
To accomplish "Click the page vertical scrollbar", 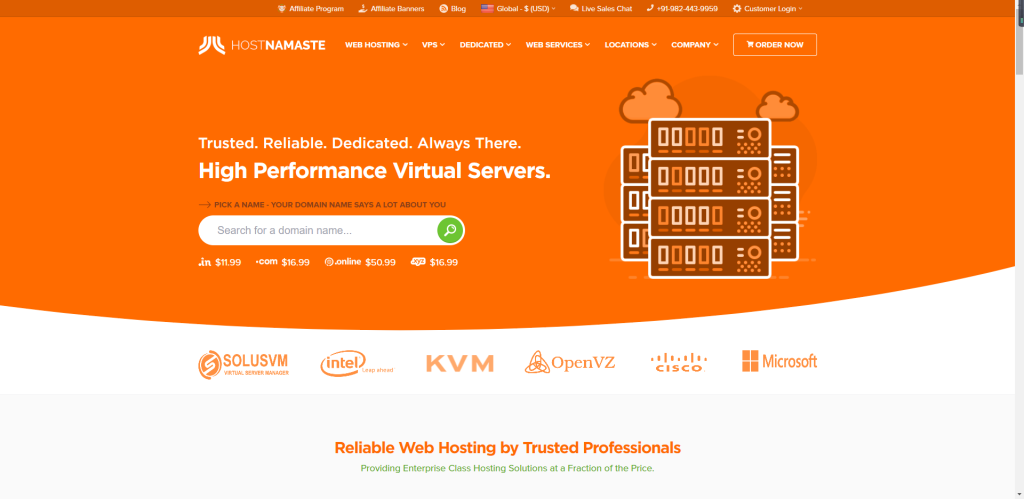I will pyautogui.click(x=1019, y=250).
